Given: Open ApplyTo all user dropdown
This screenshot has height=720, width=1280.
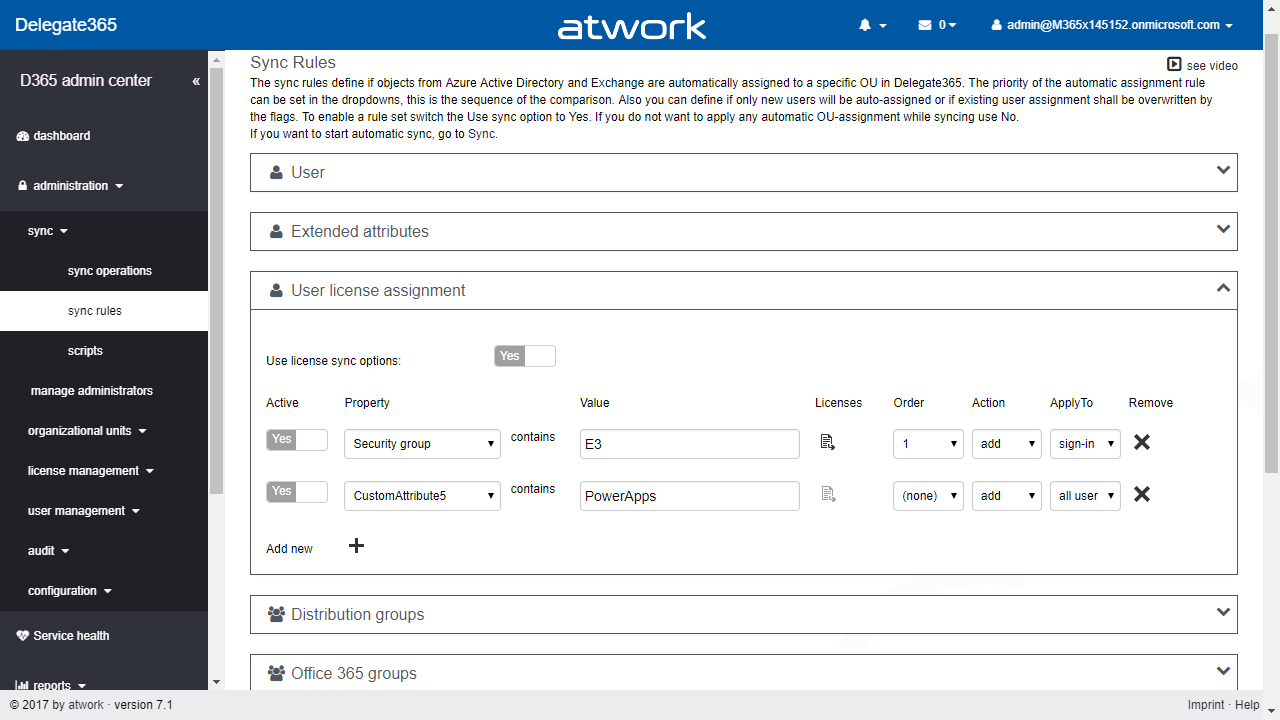Looking at the screenshot, I should pyautogui.click(x=1085, y=496).
